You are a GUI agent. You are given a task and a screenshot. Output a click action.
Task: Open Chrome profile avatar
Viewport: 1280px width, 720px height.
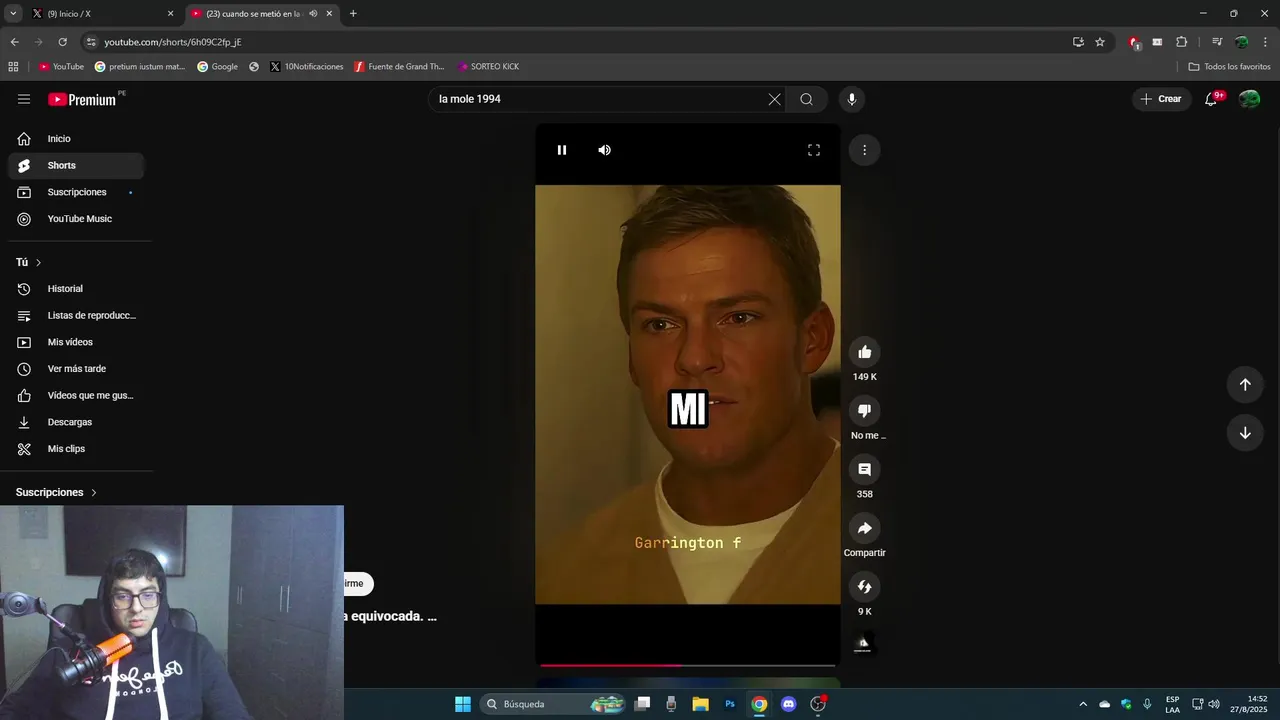1241,42
